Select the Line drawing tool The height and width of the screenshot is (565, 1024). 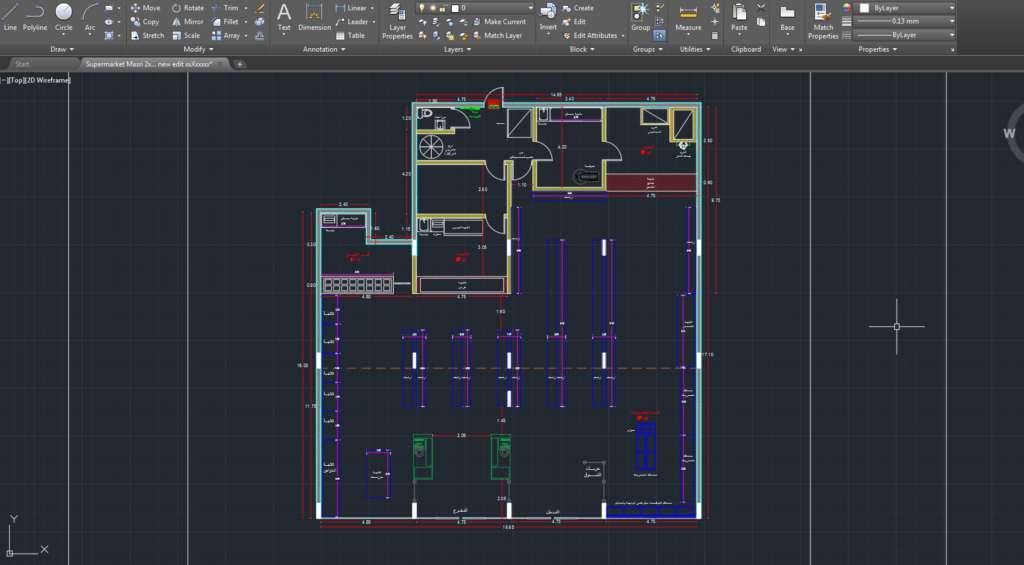coord(10,16)
